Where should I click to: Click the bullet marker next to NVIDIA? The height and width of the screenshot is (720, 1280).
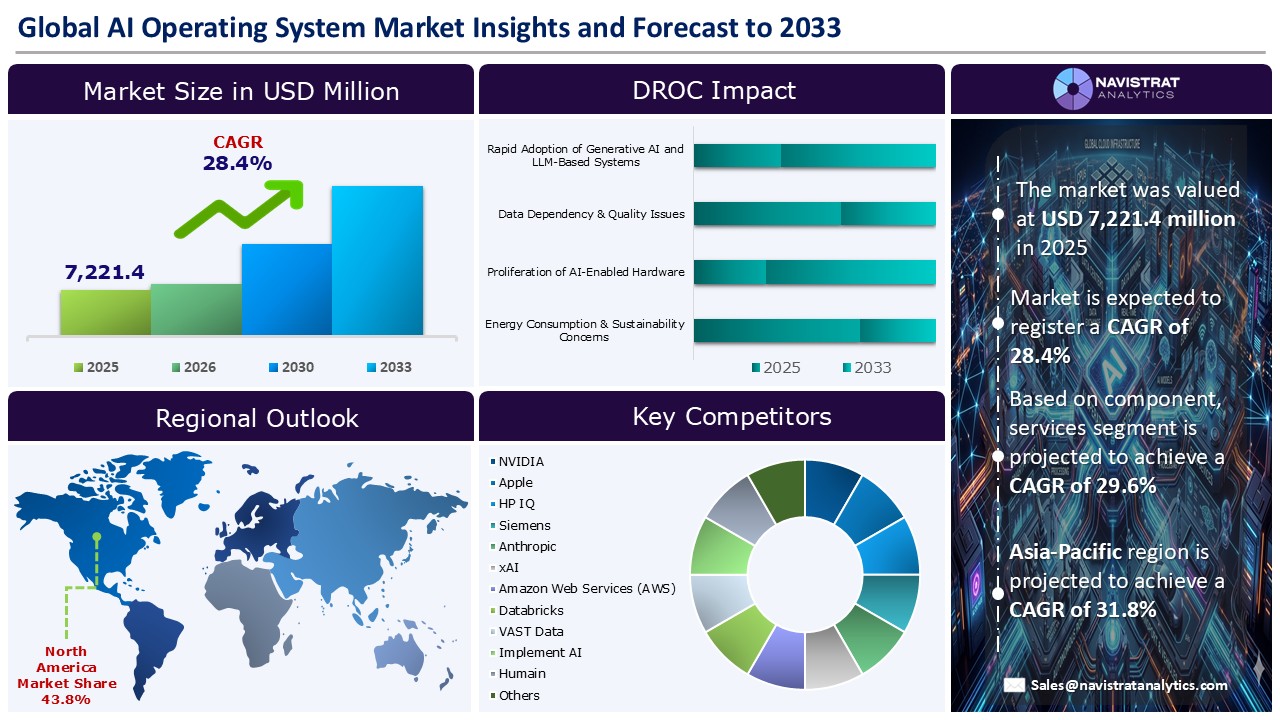(x=491, y=461)
